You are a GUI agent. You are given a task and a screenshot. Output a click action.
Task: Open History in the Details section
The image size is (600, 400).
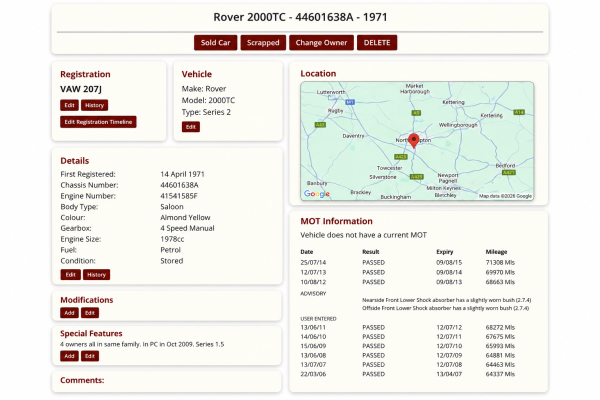coord(96,274)
